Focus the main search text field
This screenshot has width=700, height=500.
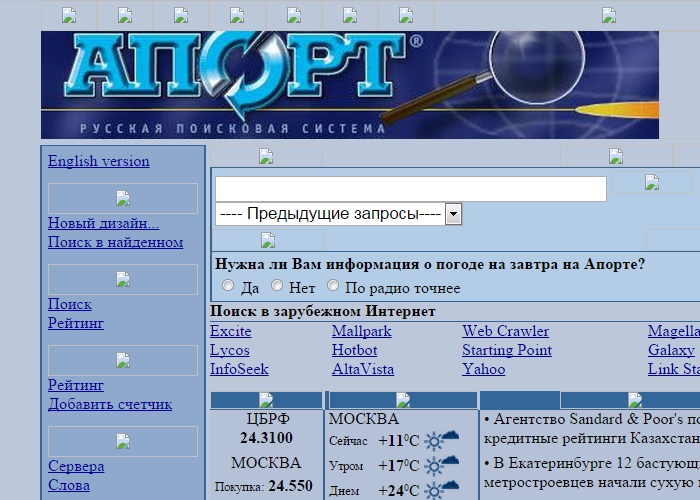[x=410, y=189]
